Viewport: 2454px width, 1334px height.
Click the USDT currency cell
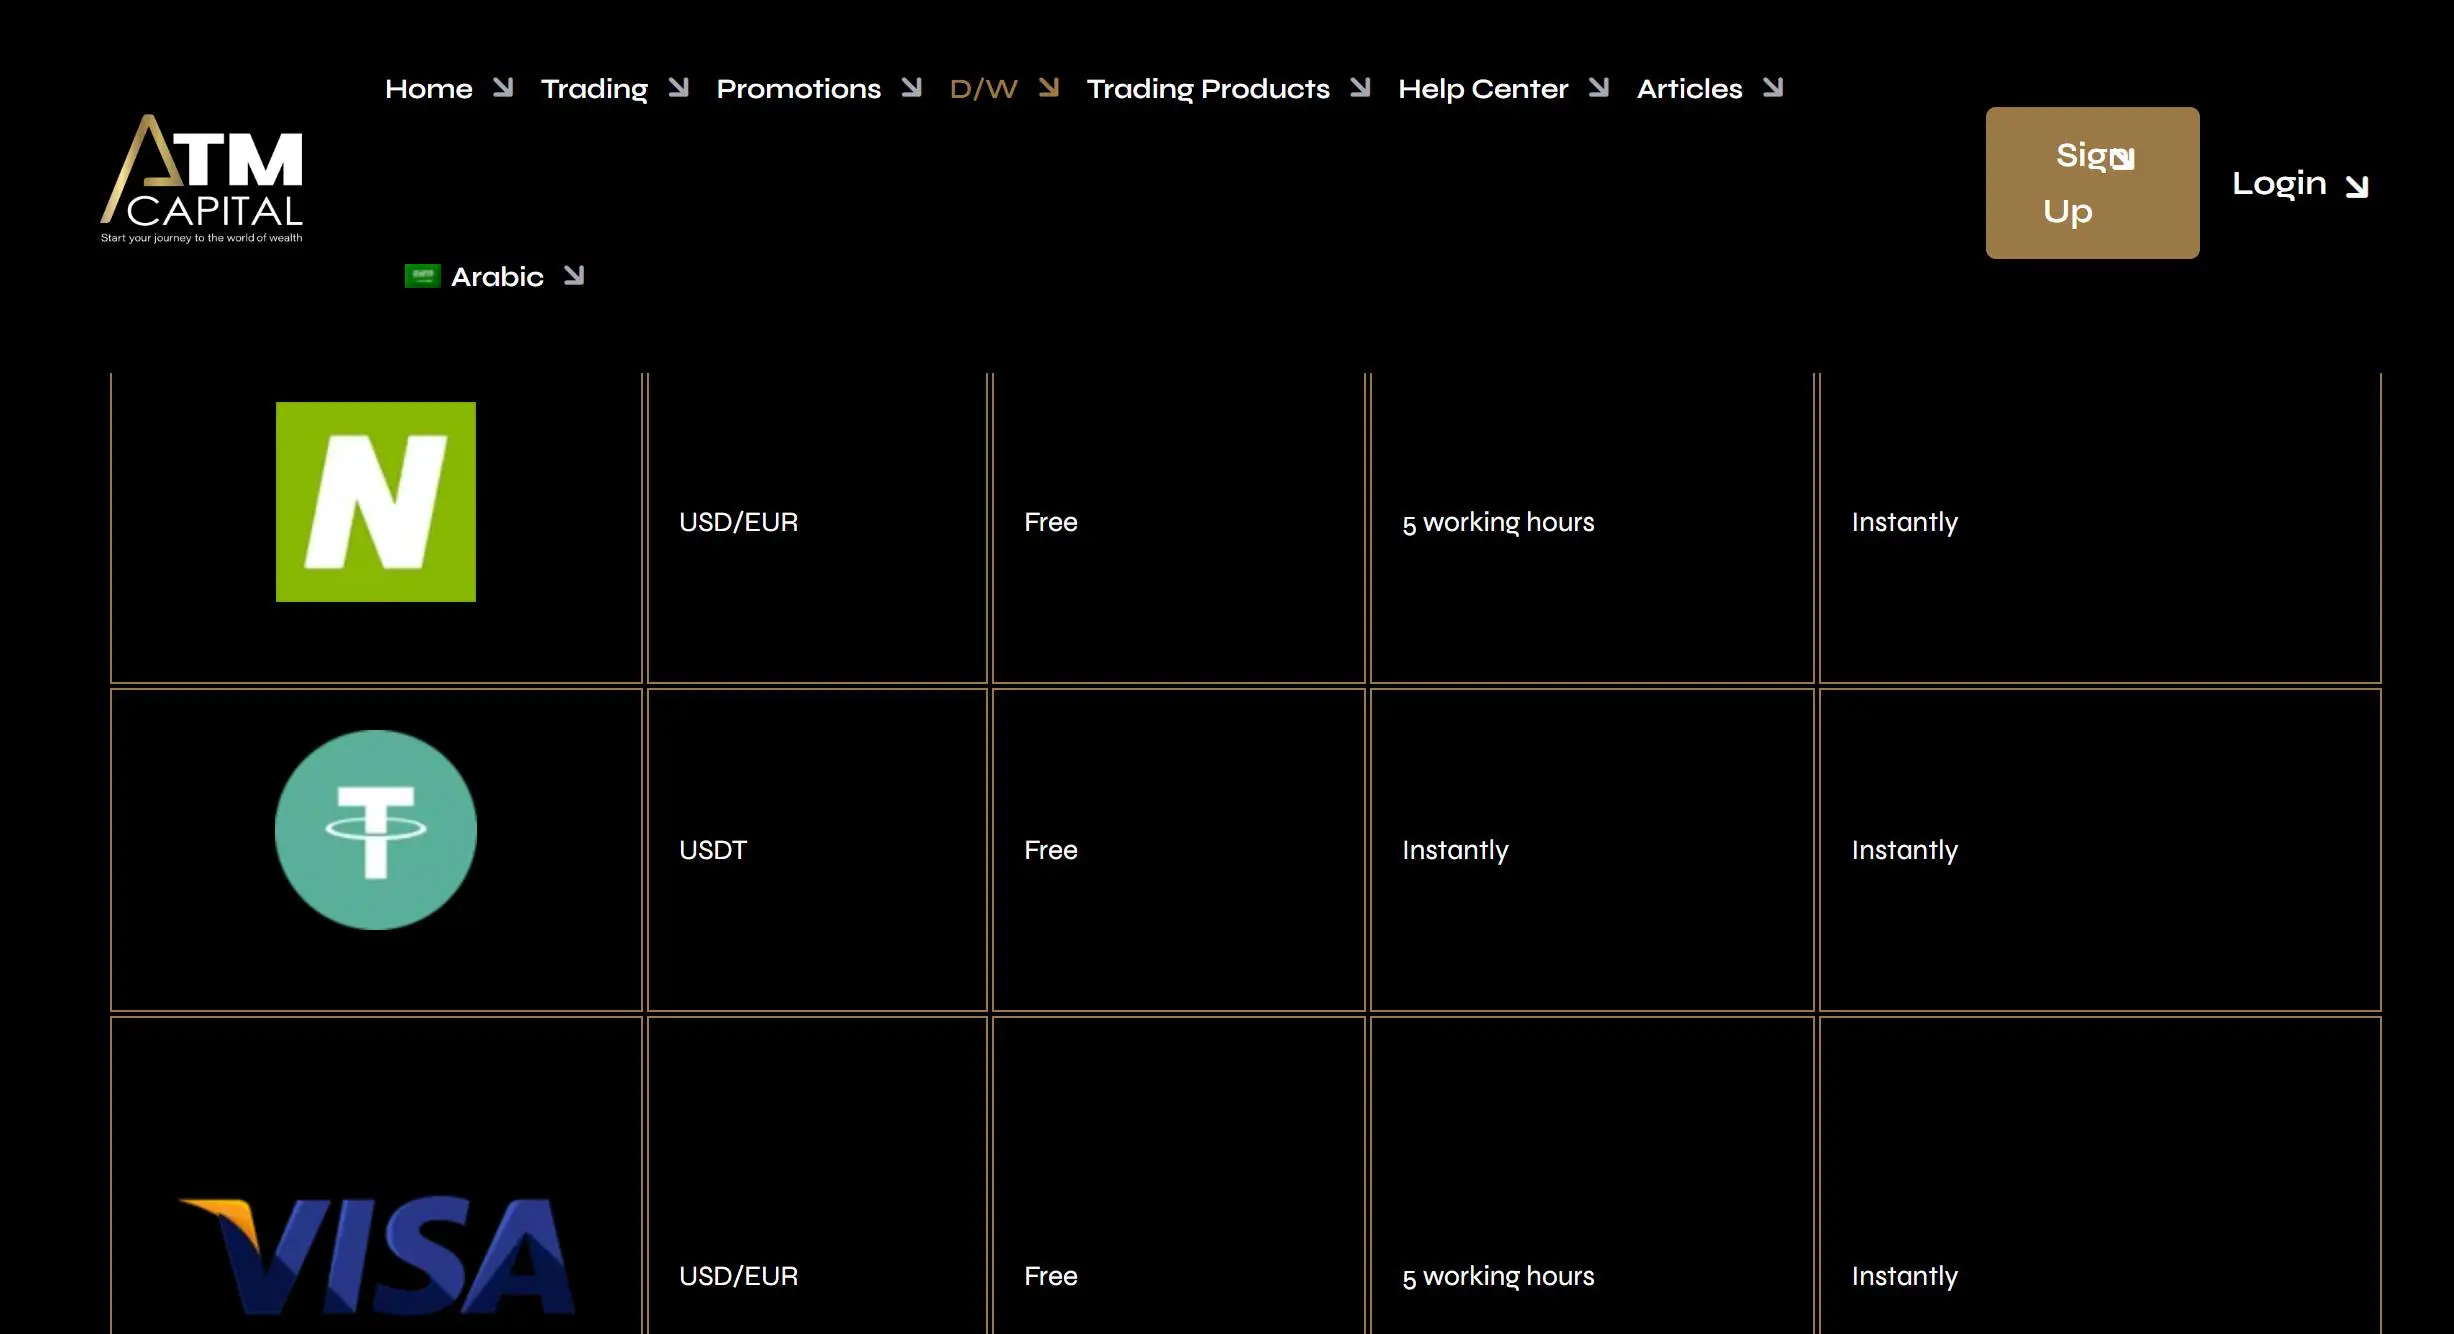[713, 850]
